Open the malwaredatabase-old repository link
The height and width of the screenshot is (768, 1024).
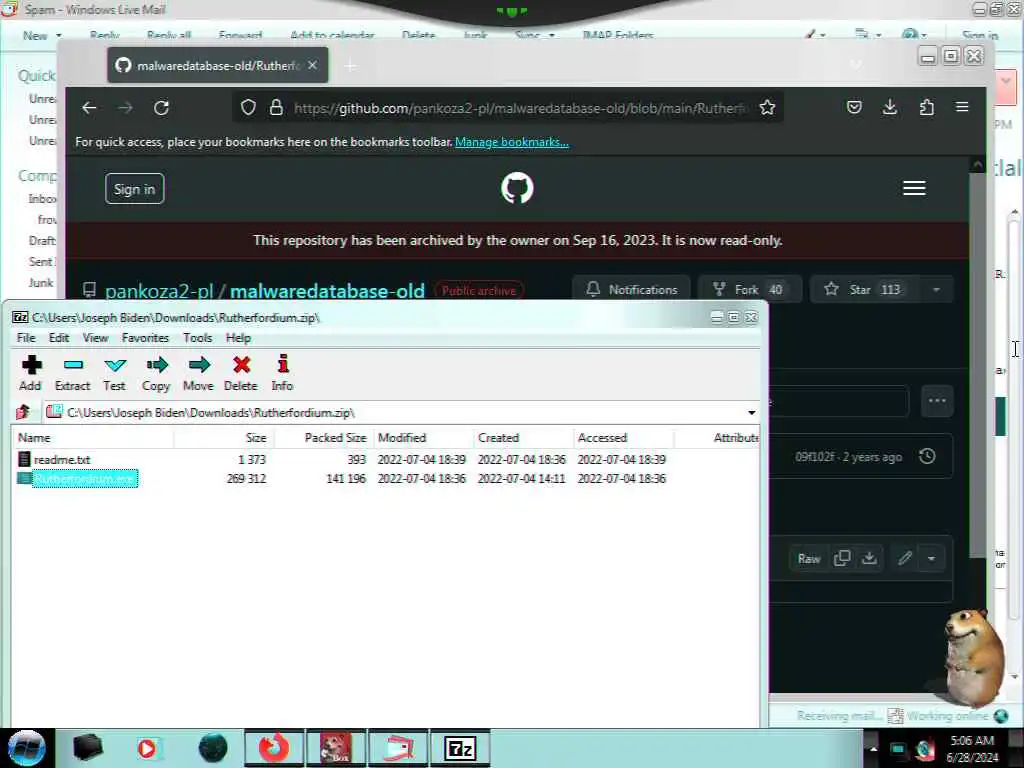(x=327, y=291)
